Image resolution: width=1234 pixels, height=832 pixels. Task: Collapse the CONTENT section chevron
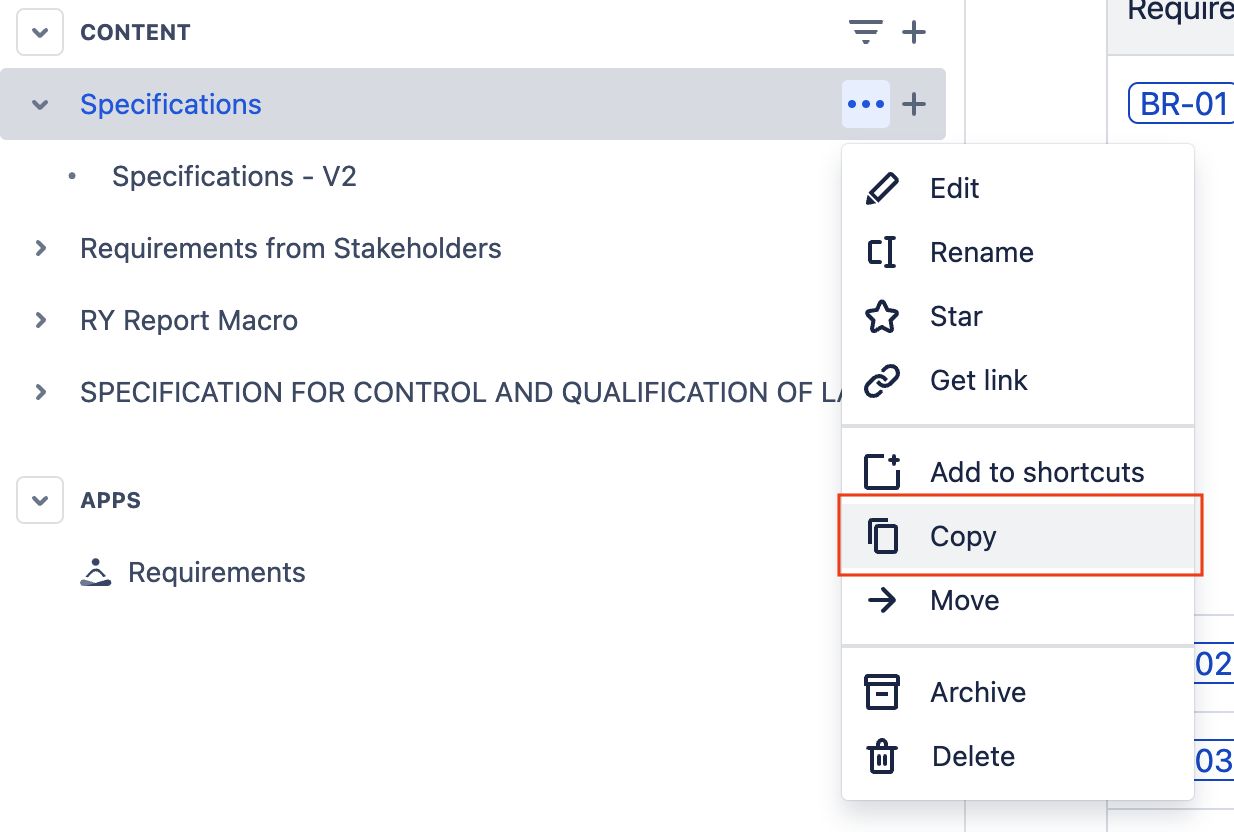tap(39, 32)
